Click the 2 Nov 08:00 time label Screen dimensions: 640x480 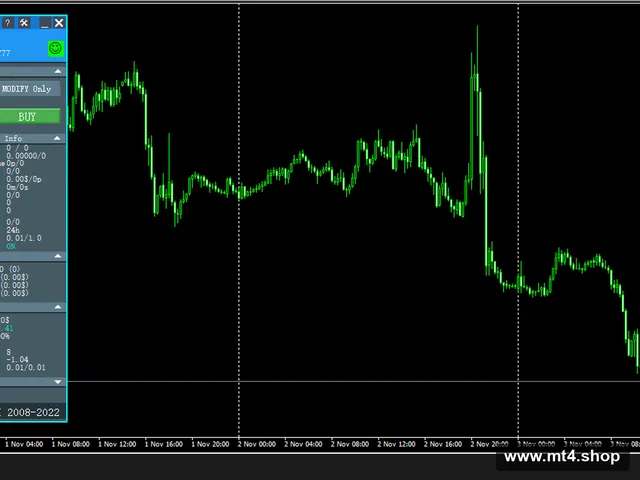point(350,444)
